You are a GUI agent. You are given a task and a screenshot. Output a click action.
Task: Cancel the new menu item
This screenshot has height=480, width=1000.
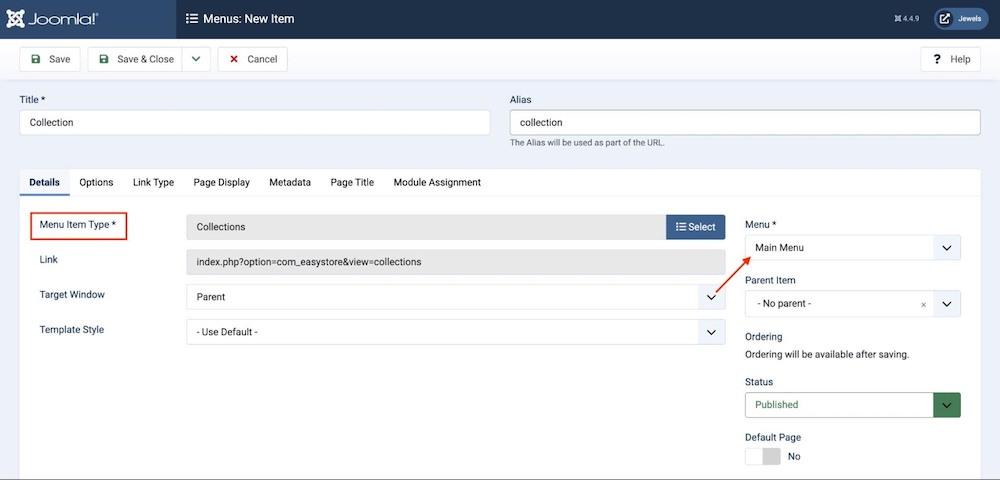point(252,59)
